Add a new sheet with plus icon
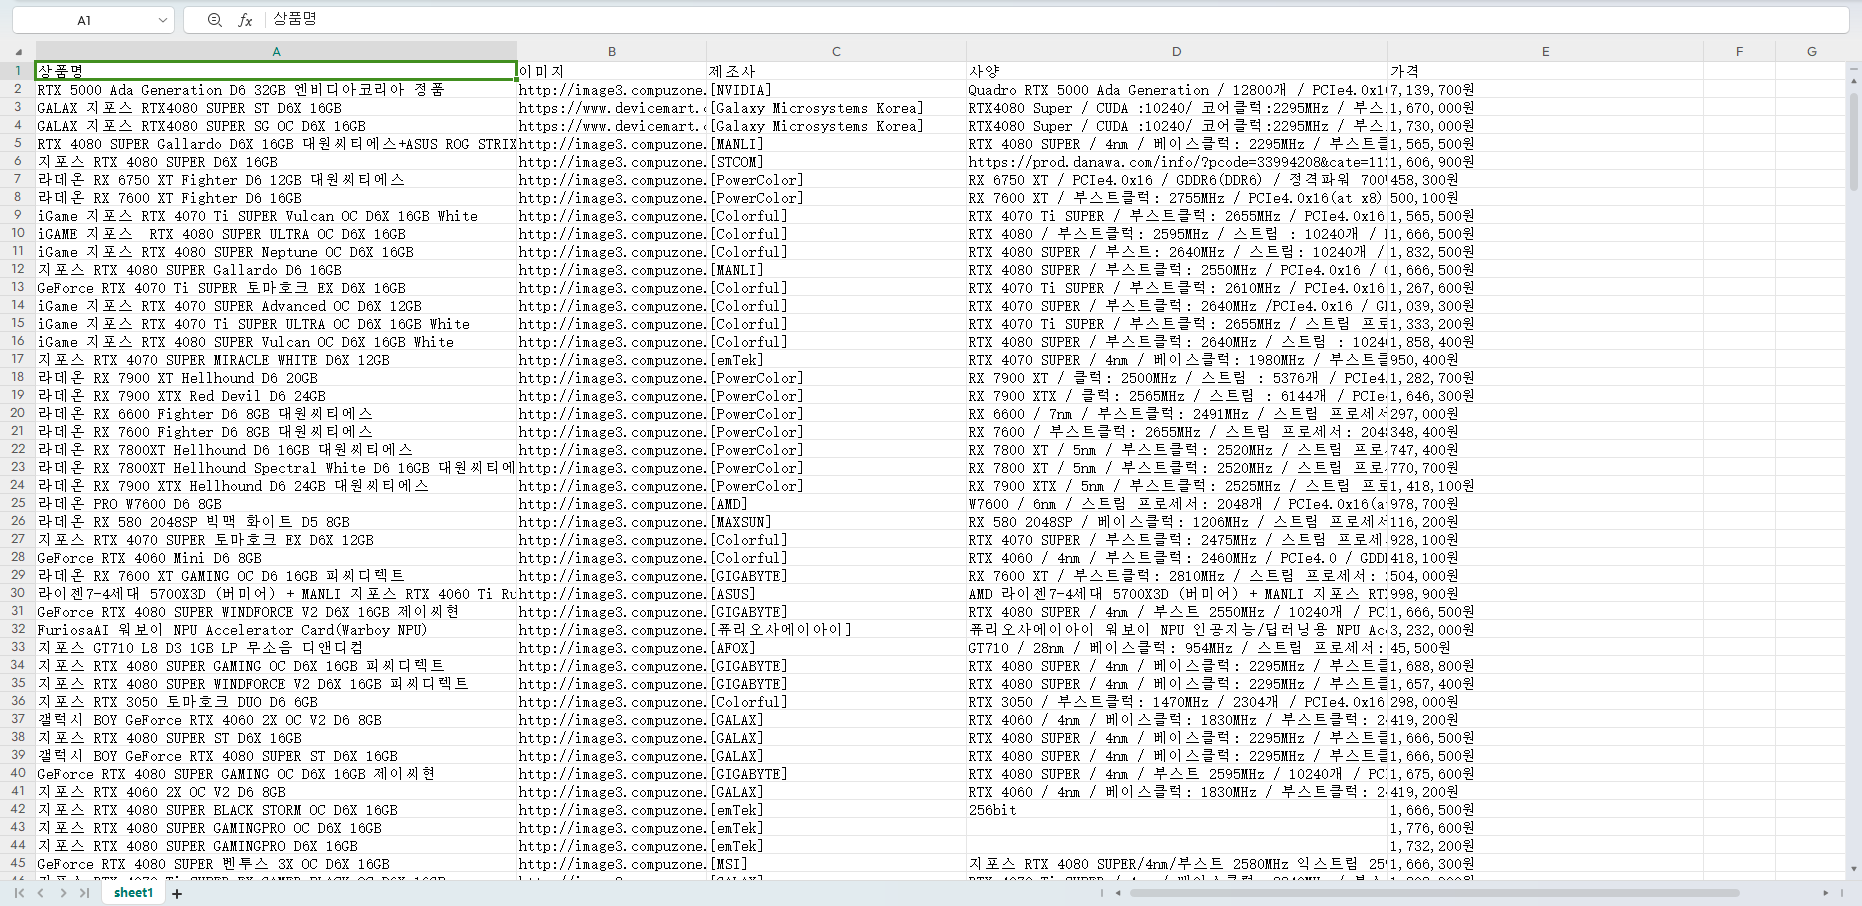Viewport: 1862px width, 906px height. (x=177, y=894)
